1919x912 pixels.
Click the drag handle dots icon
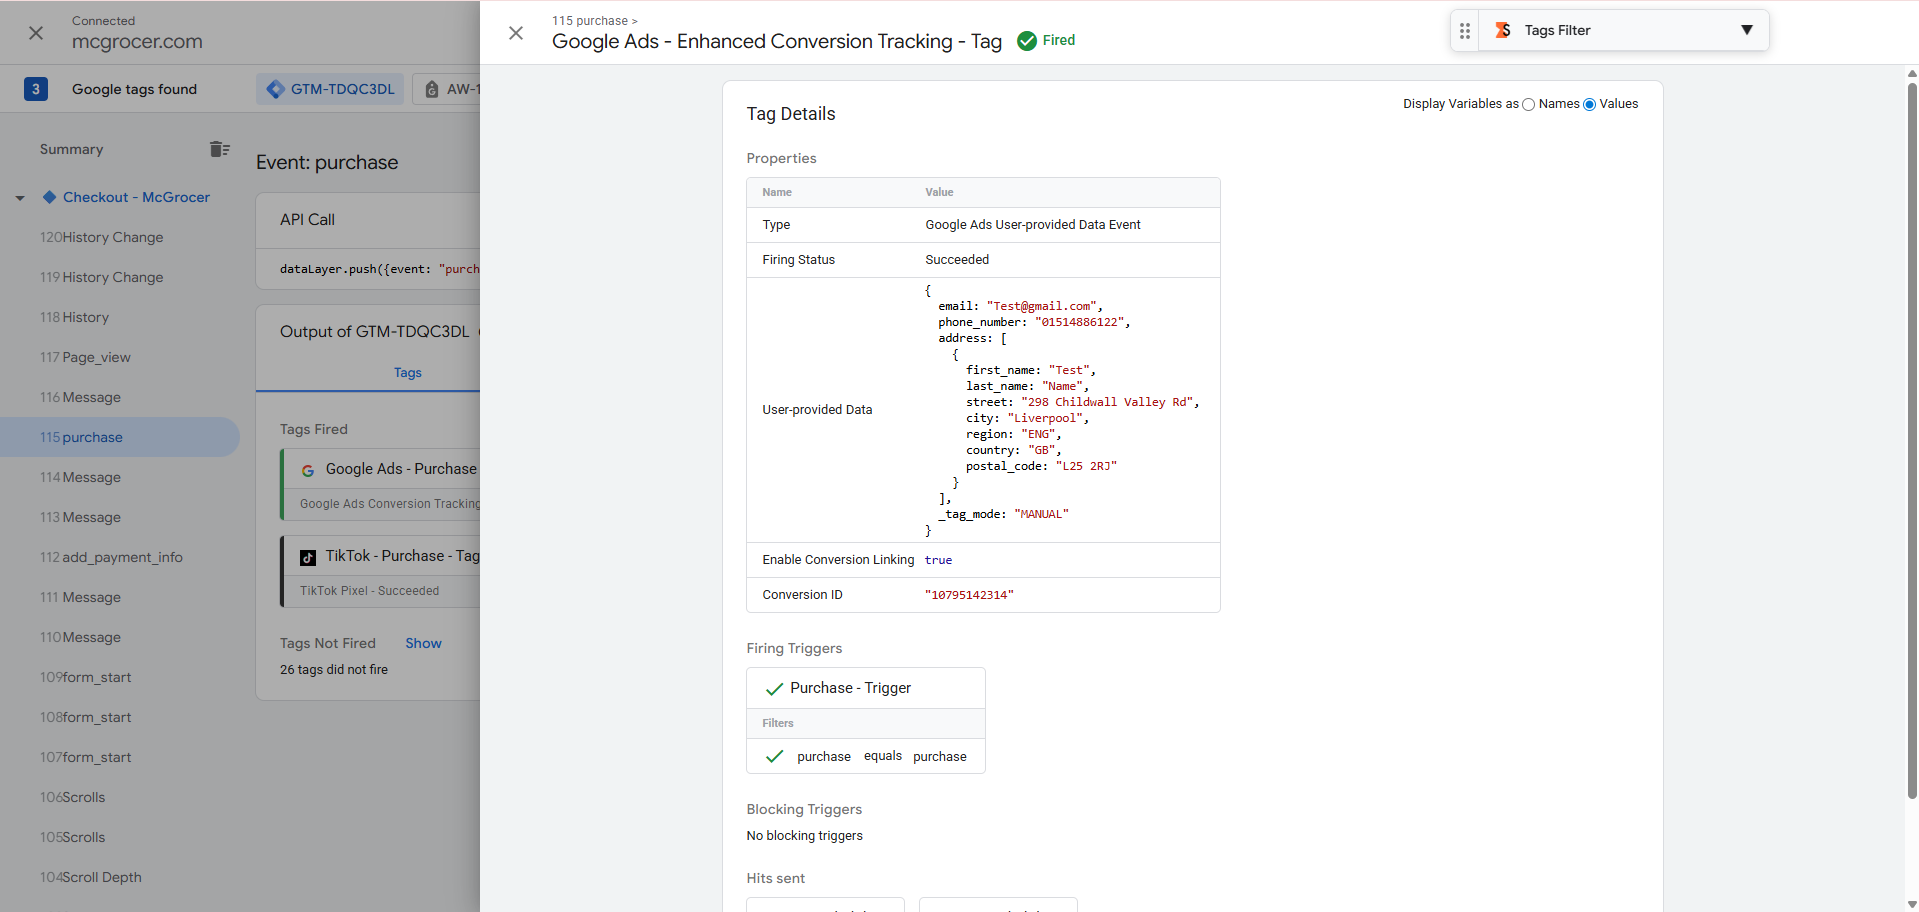[1465, 31]
